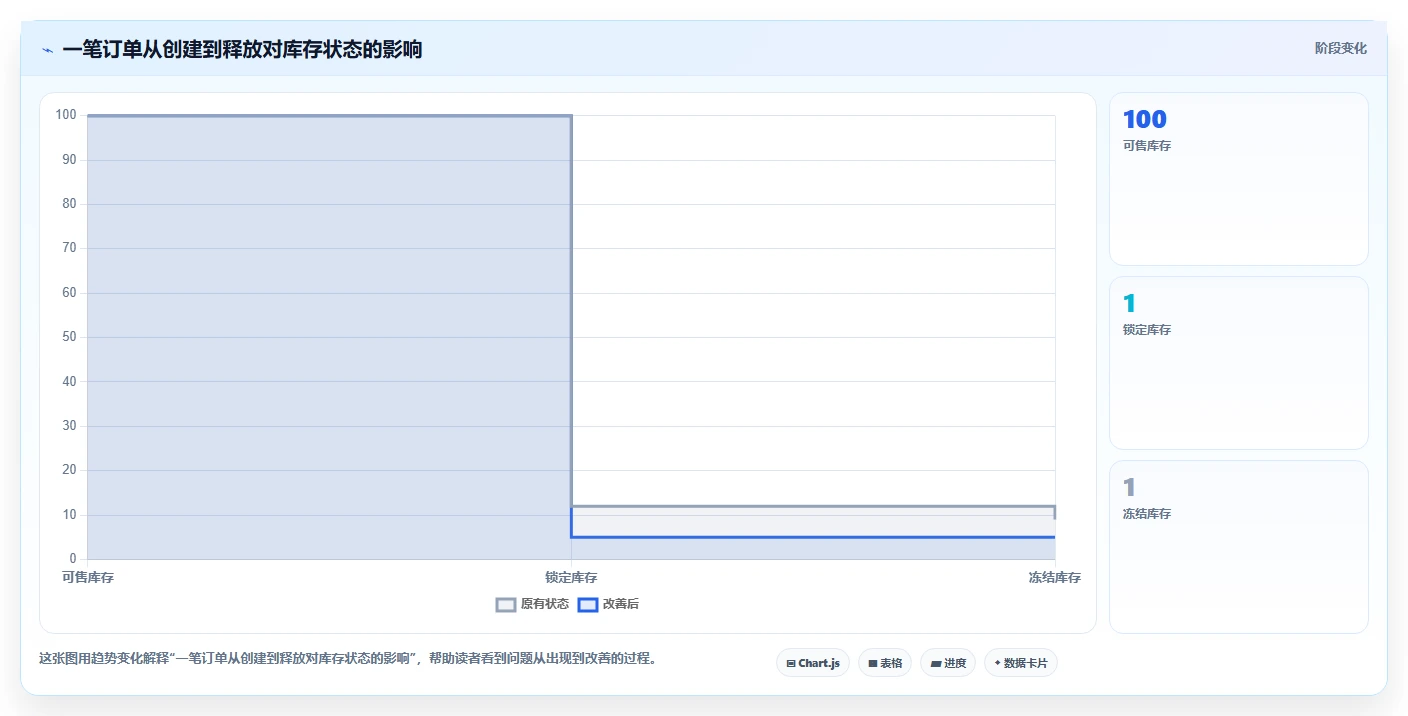Click the gray 原有状态 legend color box
The width and height of the screenshot is (1408, 716).
[x=506, y=604]
